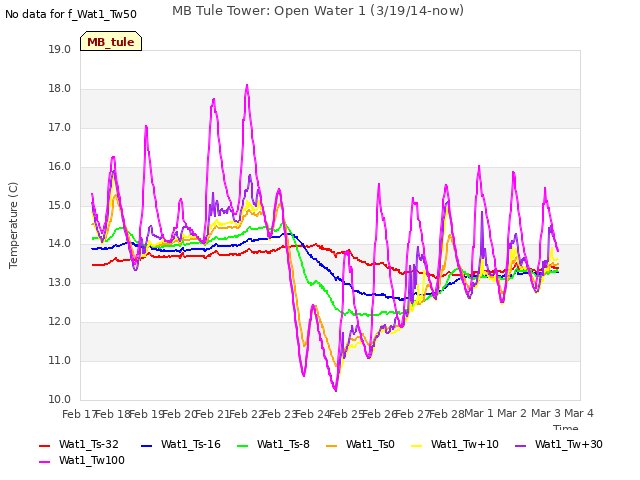
Task: Click the 15.0 y-axis tick label
Action: pyautogui.click(x=60, y=205)
